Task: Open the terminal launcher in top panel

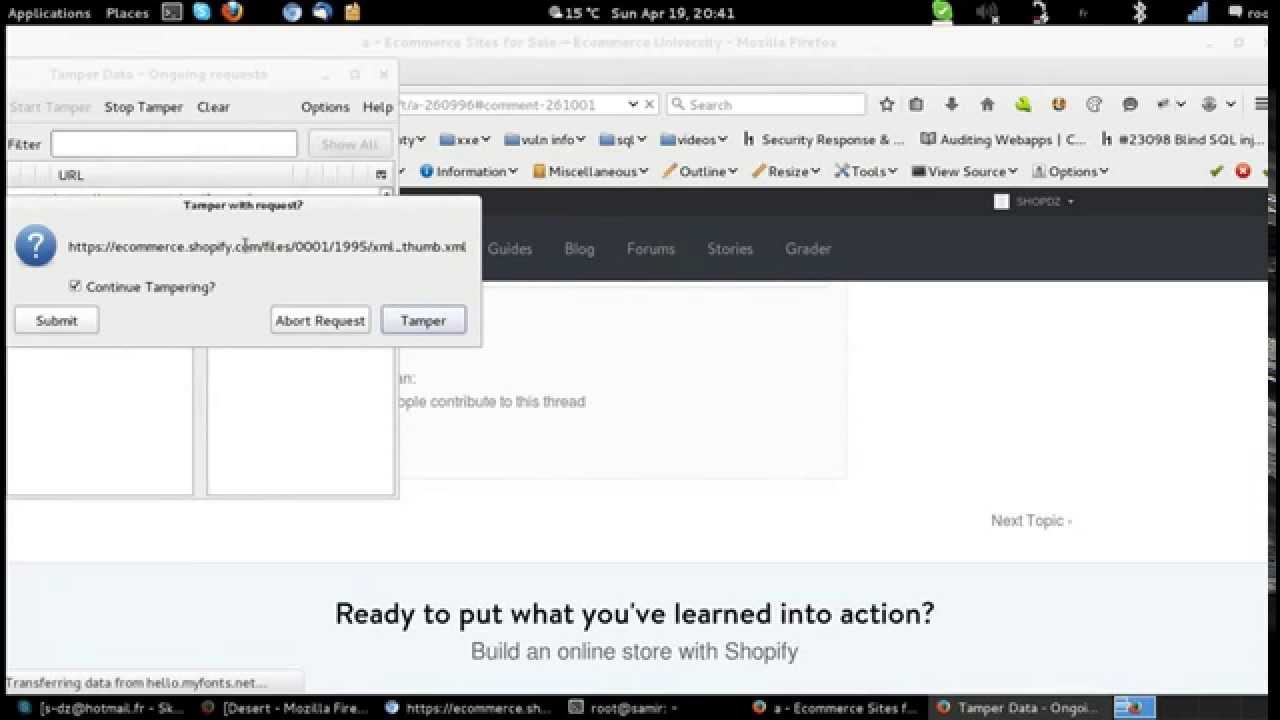Action: (x=172, y=13)
